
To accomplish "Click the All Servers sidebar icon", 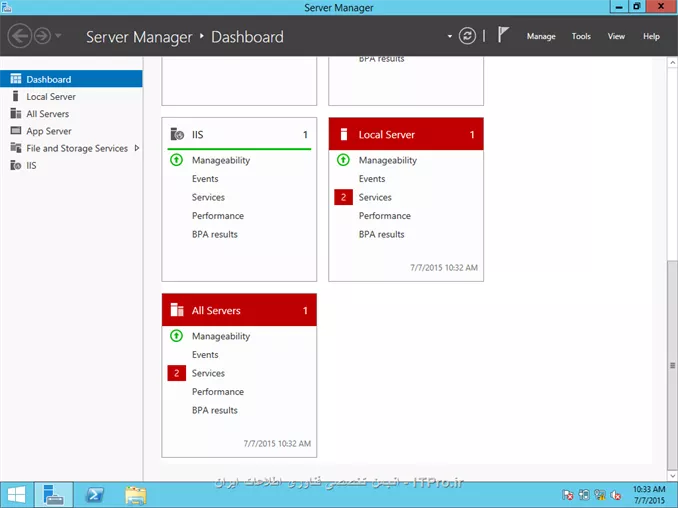I will click(16, 113).
